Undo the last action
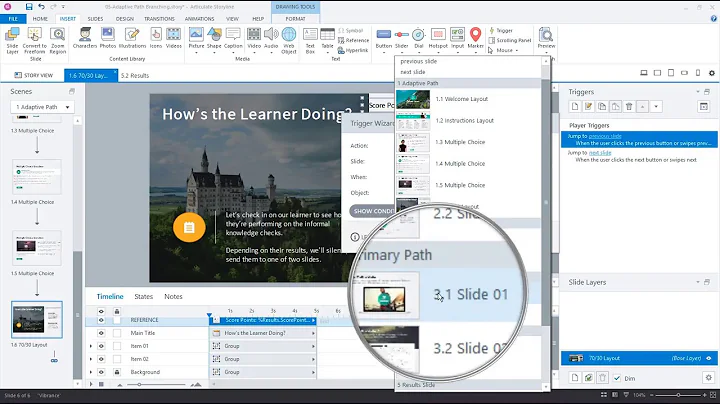Image resolution: width=720 pixels, height=404 pixels. 41,6
